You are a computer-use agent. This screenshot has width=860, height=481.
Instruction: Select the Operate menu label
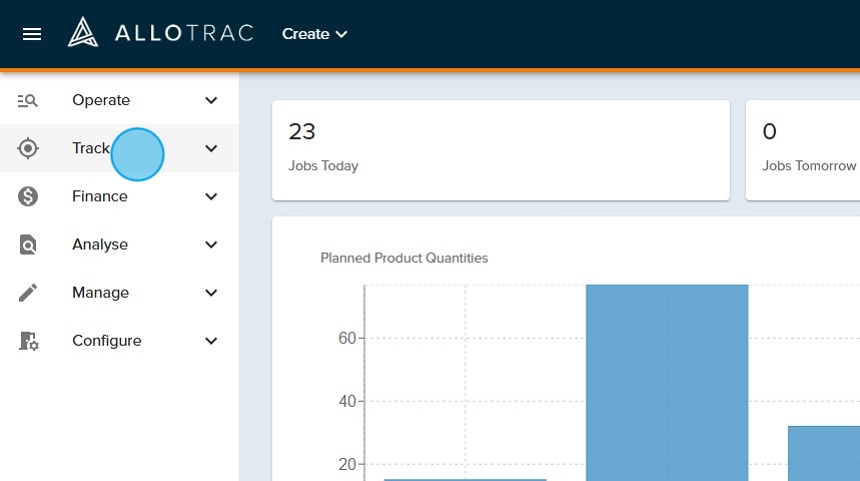pyautogui.click(x=101, y=100)
